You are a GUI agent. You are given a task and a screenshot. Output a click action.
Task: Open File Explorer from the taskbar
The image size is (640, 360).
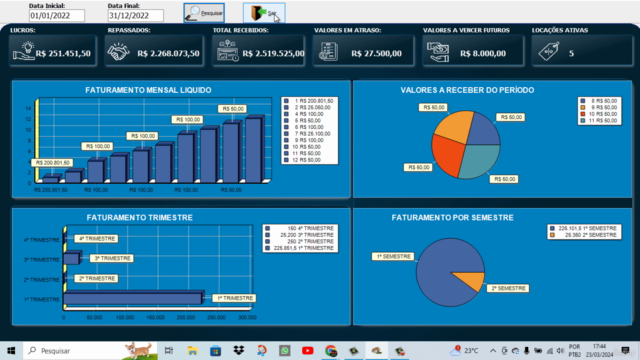click(192, 351)
